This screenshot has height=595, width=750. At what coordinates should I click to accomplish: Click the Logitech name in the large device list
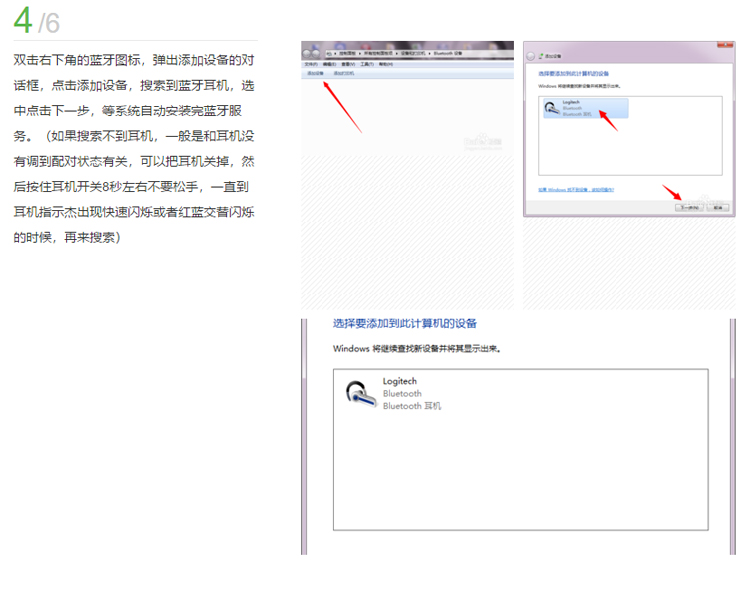(x=399, y=381)
